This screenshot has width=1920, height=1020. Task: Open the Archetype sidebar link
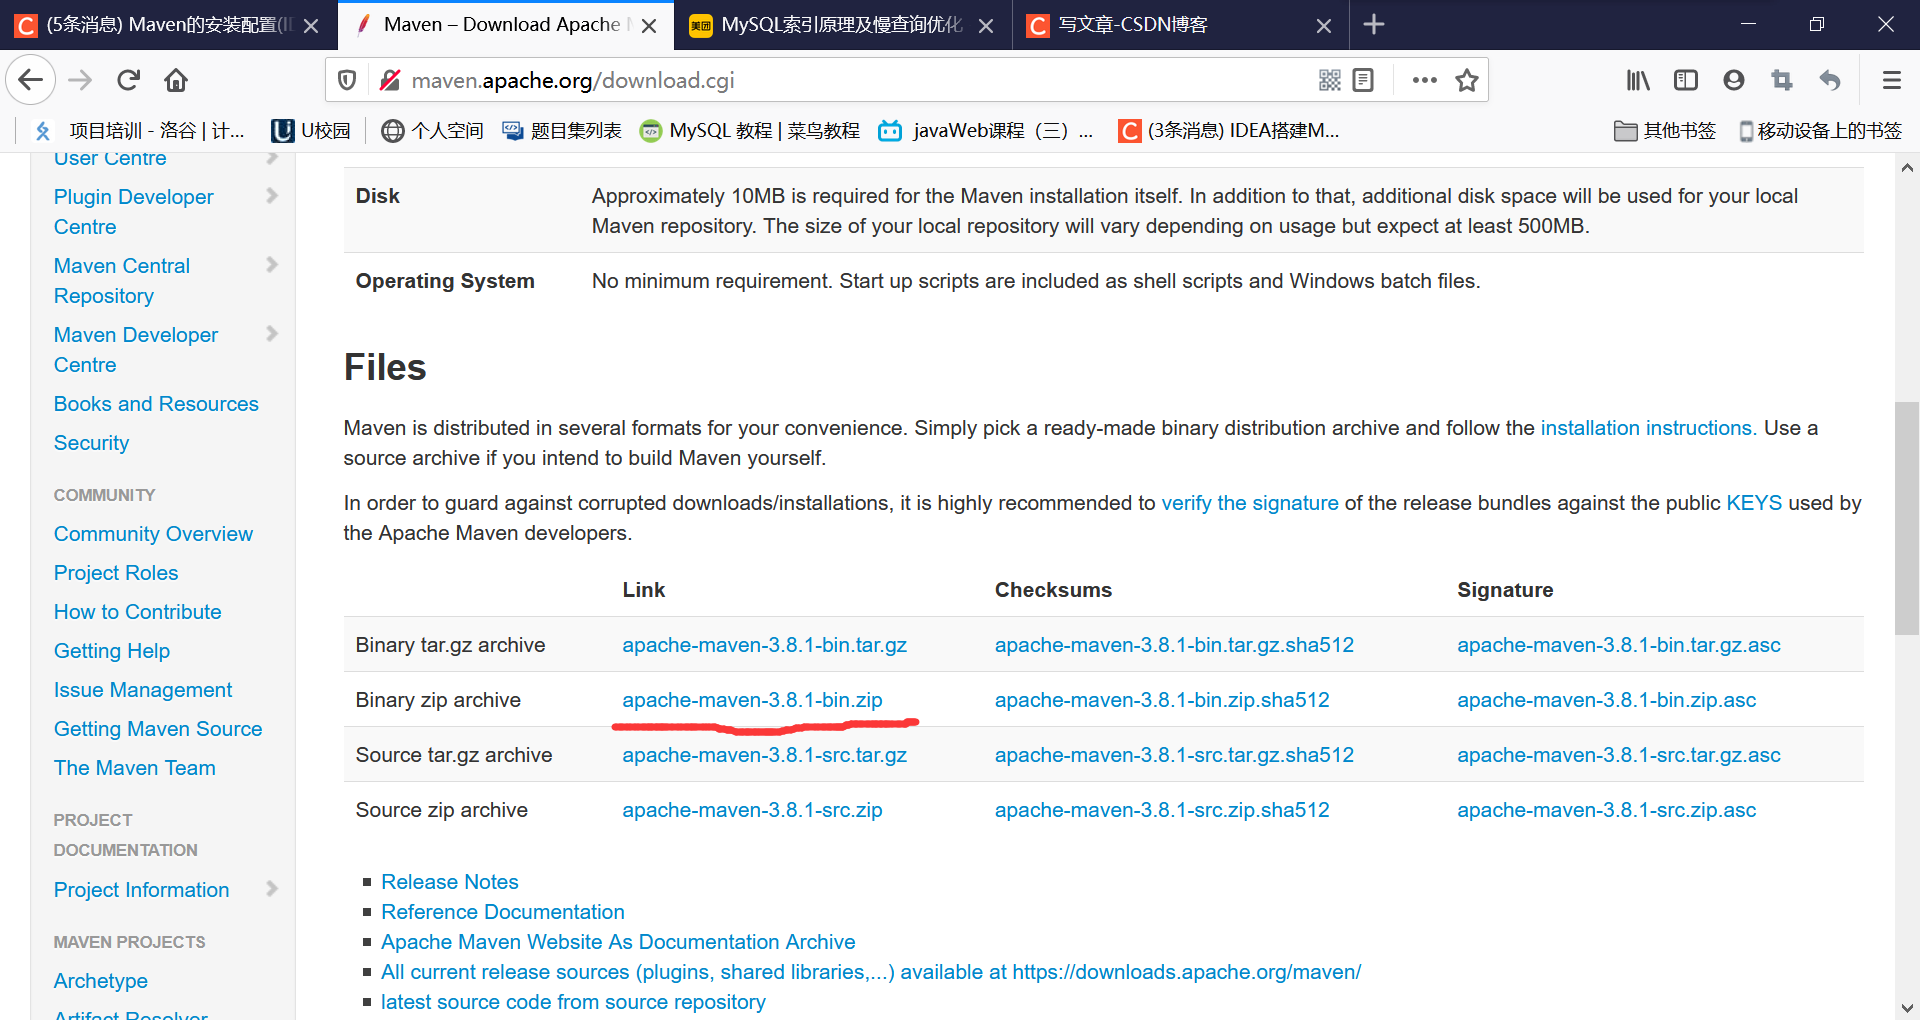[x=100, y=981]
